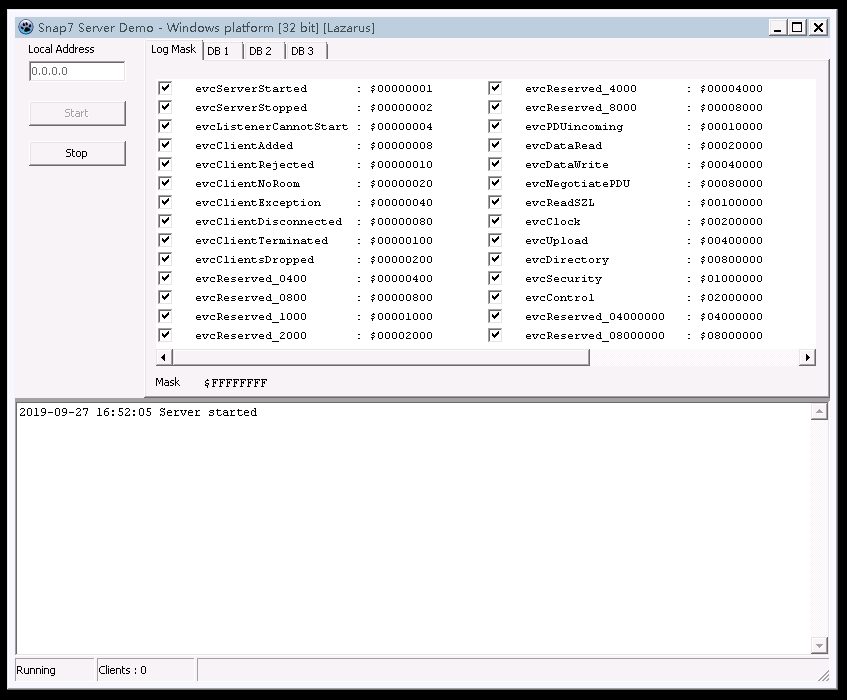Switch to the Log Mask tab

click(173, 50)
